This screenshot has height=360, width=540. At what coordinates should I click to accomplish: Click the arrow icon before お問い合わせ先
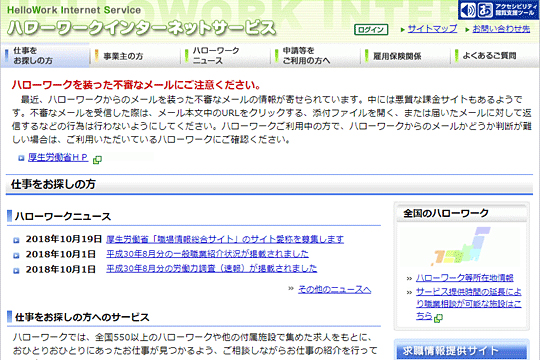pos(467,30)
